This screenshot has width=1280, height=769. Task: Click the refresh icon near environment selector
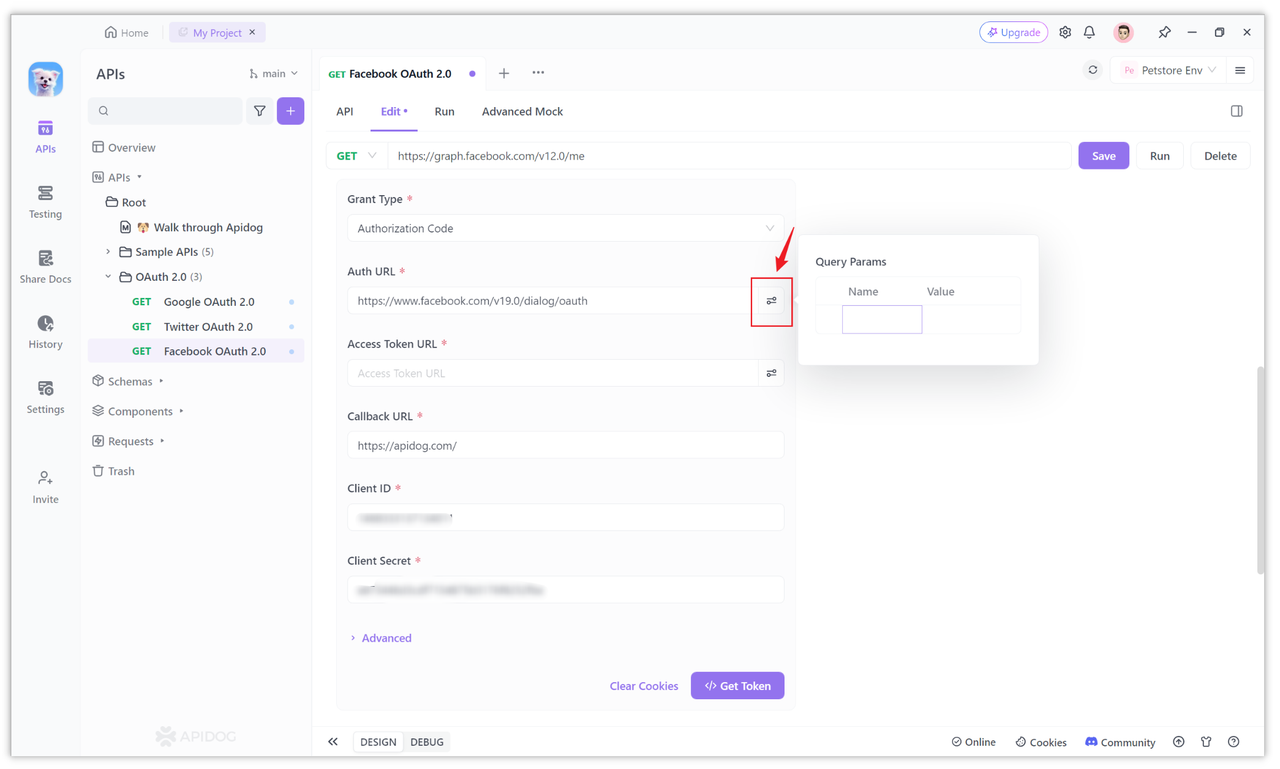pos(1093,71)
